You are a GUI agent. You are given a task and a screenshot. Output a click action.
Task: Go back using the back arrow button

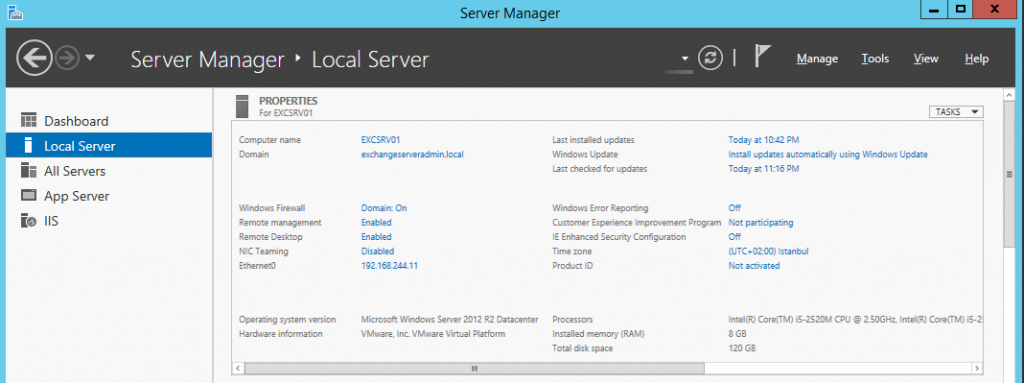pyautogui.click(x=34, y=59)
